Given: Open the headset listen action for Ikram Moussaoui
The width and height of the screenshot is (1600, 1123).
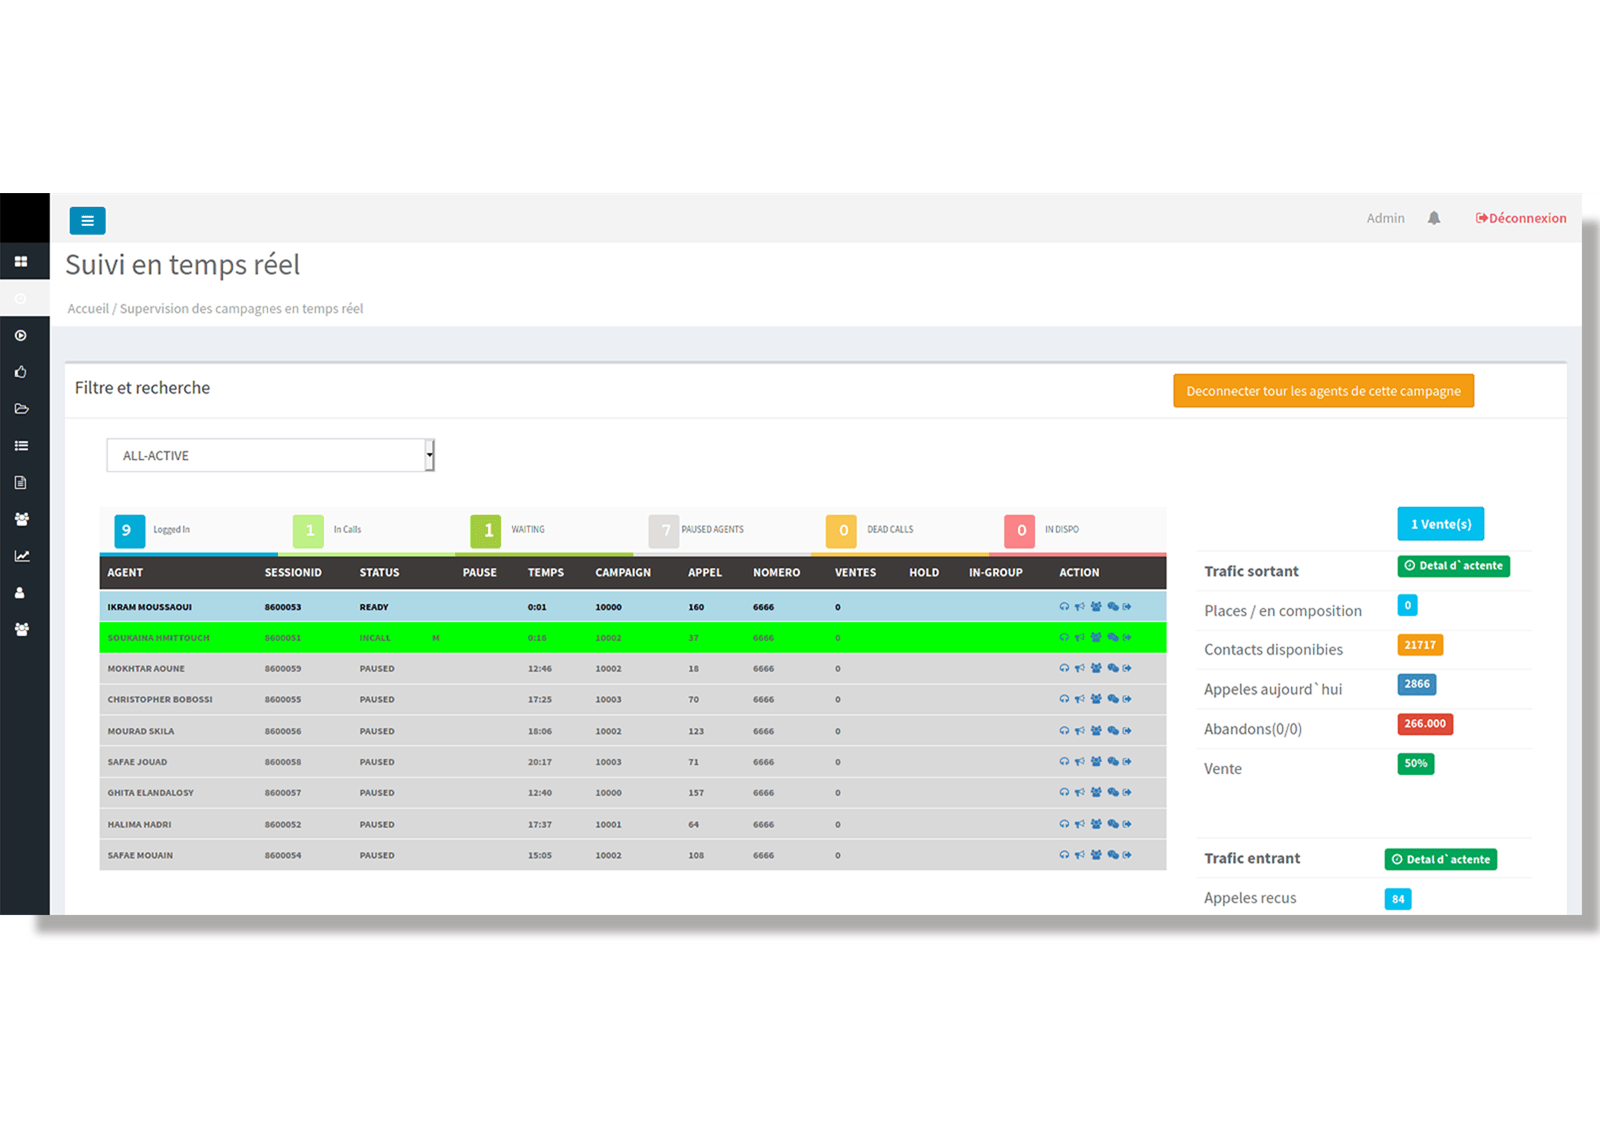Looking at the screenshot, I should pyautogui.click(x=1064, y=606).
